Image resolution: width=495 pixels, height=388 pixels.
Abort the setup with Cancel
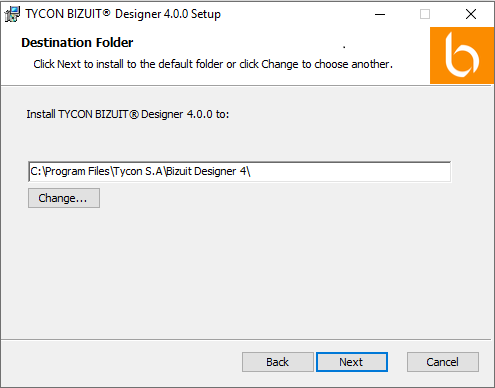click(x=443, y=362)
